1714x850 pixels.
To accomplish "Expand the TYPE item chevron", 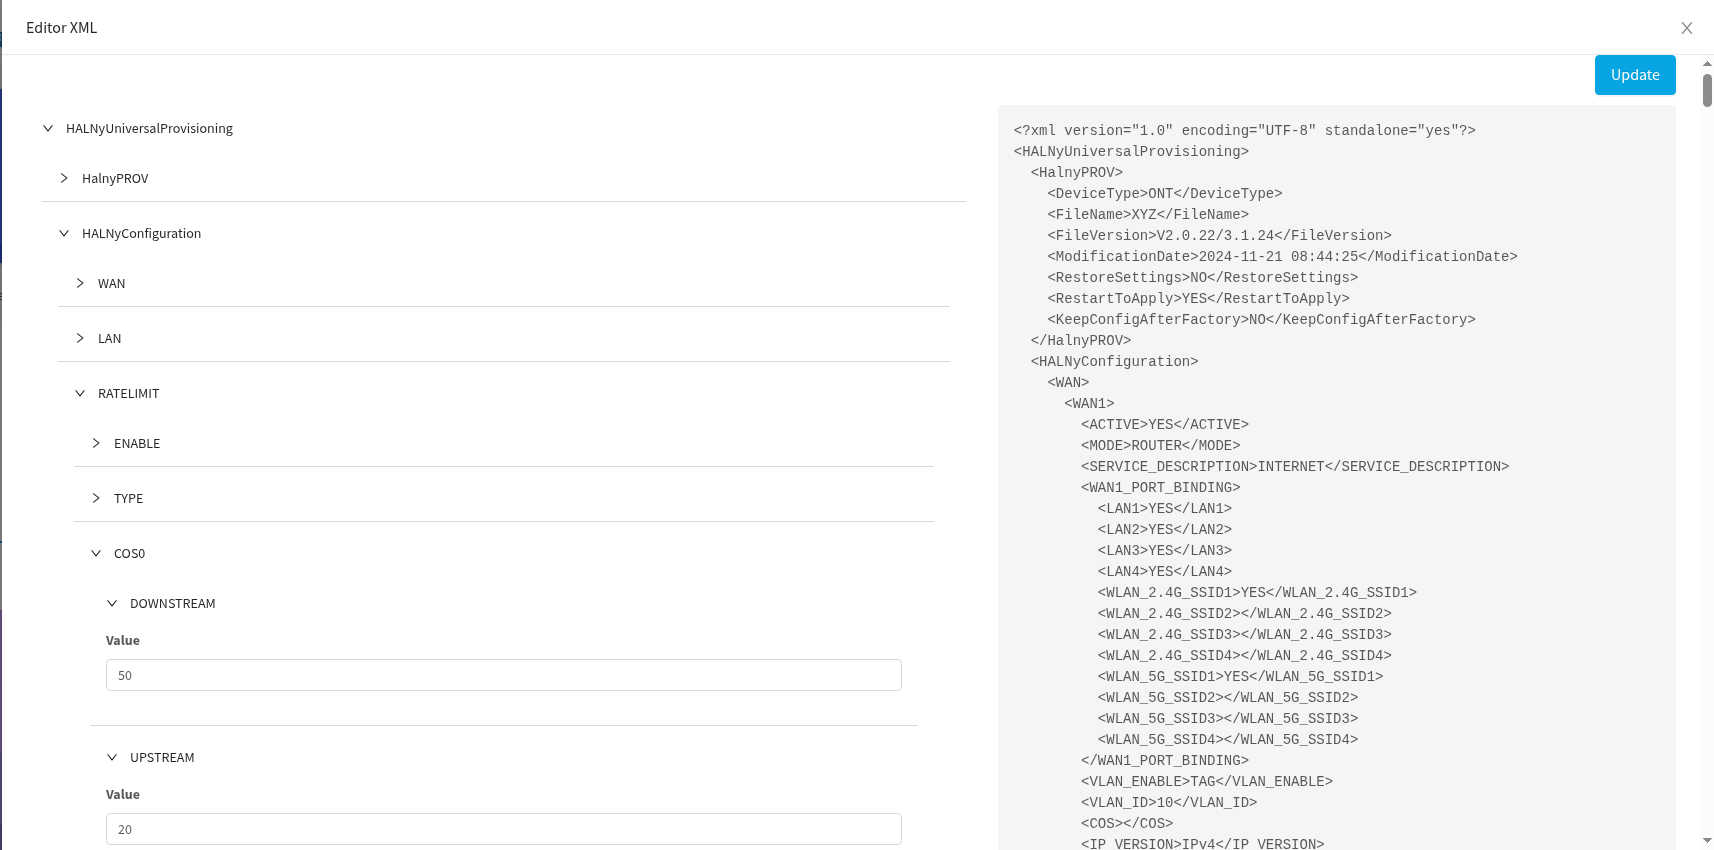I will (x=96, y=498).
